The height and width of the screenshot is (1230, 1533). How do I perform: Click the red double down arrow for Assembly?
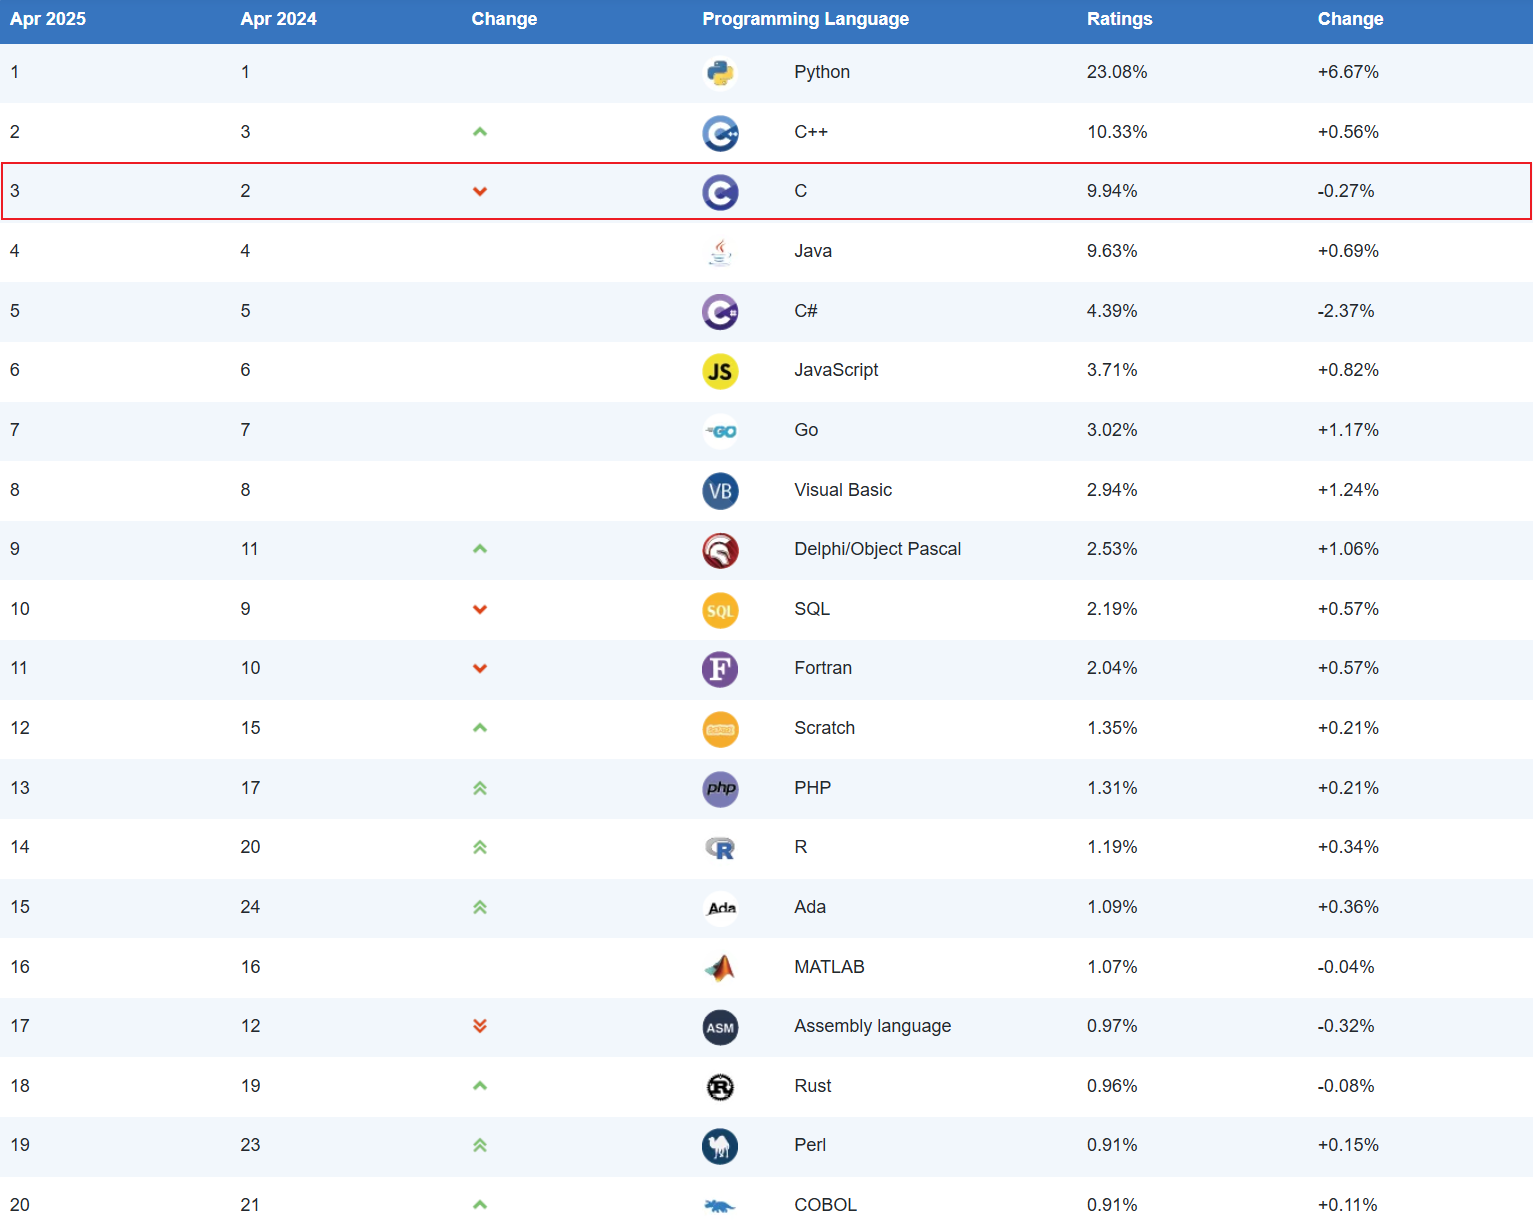(x=480, y=1026)
